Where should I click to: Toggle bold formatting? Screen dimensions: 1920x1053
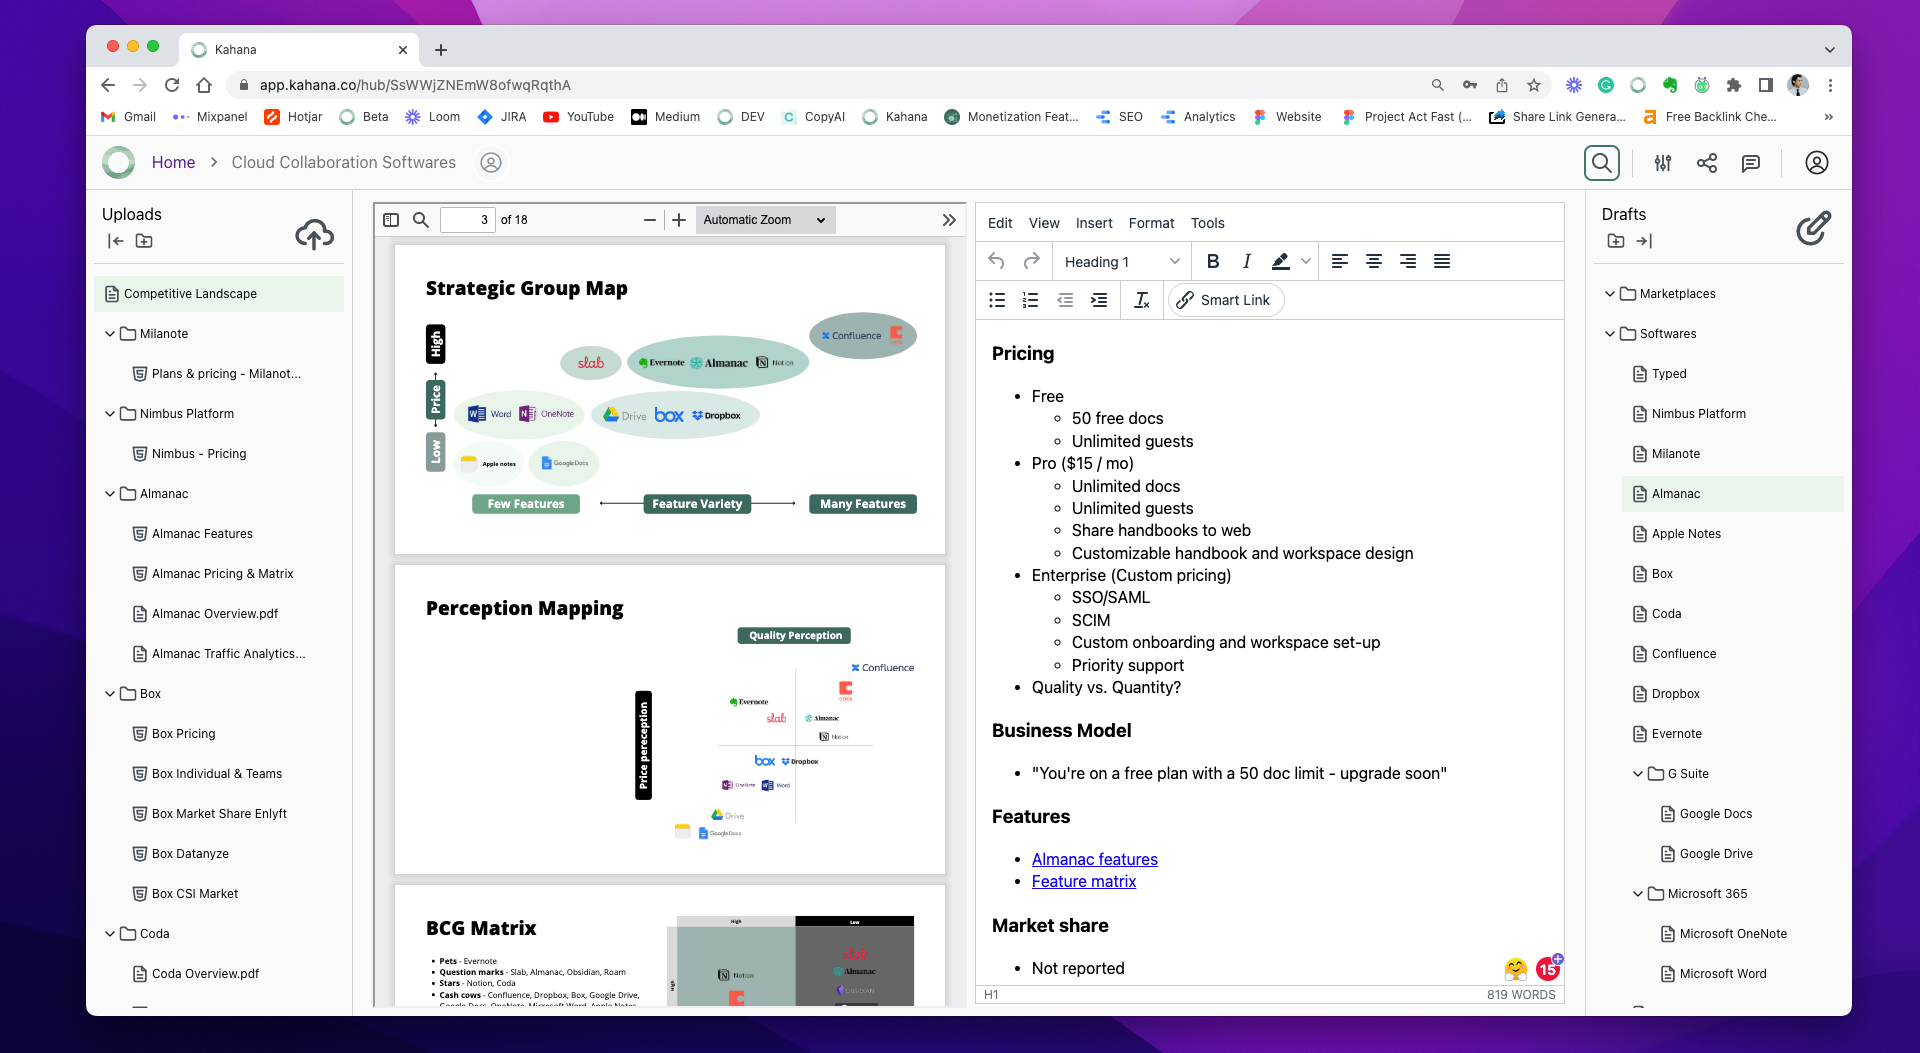[x=1213, y=261]
